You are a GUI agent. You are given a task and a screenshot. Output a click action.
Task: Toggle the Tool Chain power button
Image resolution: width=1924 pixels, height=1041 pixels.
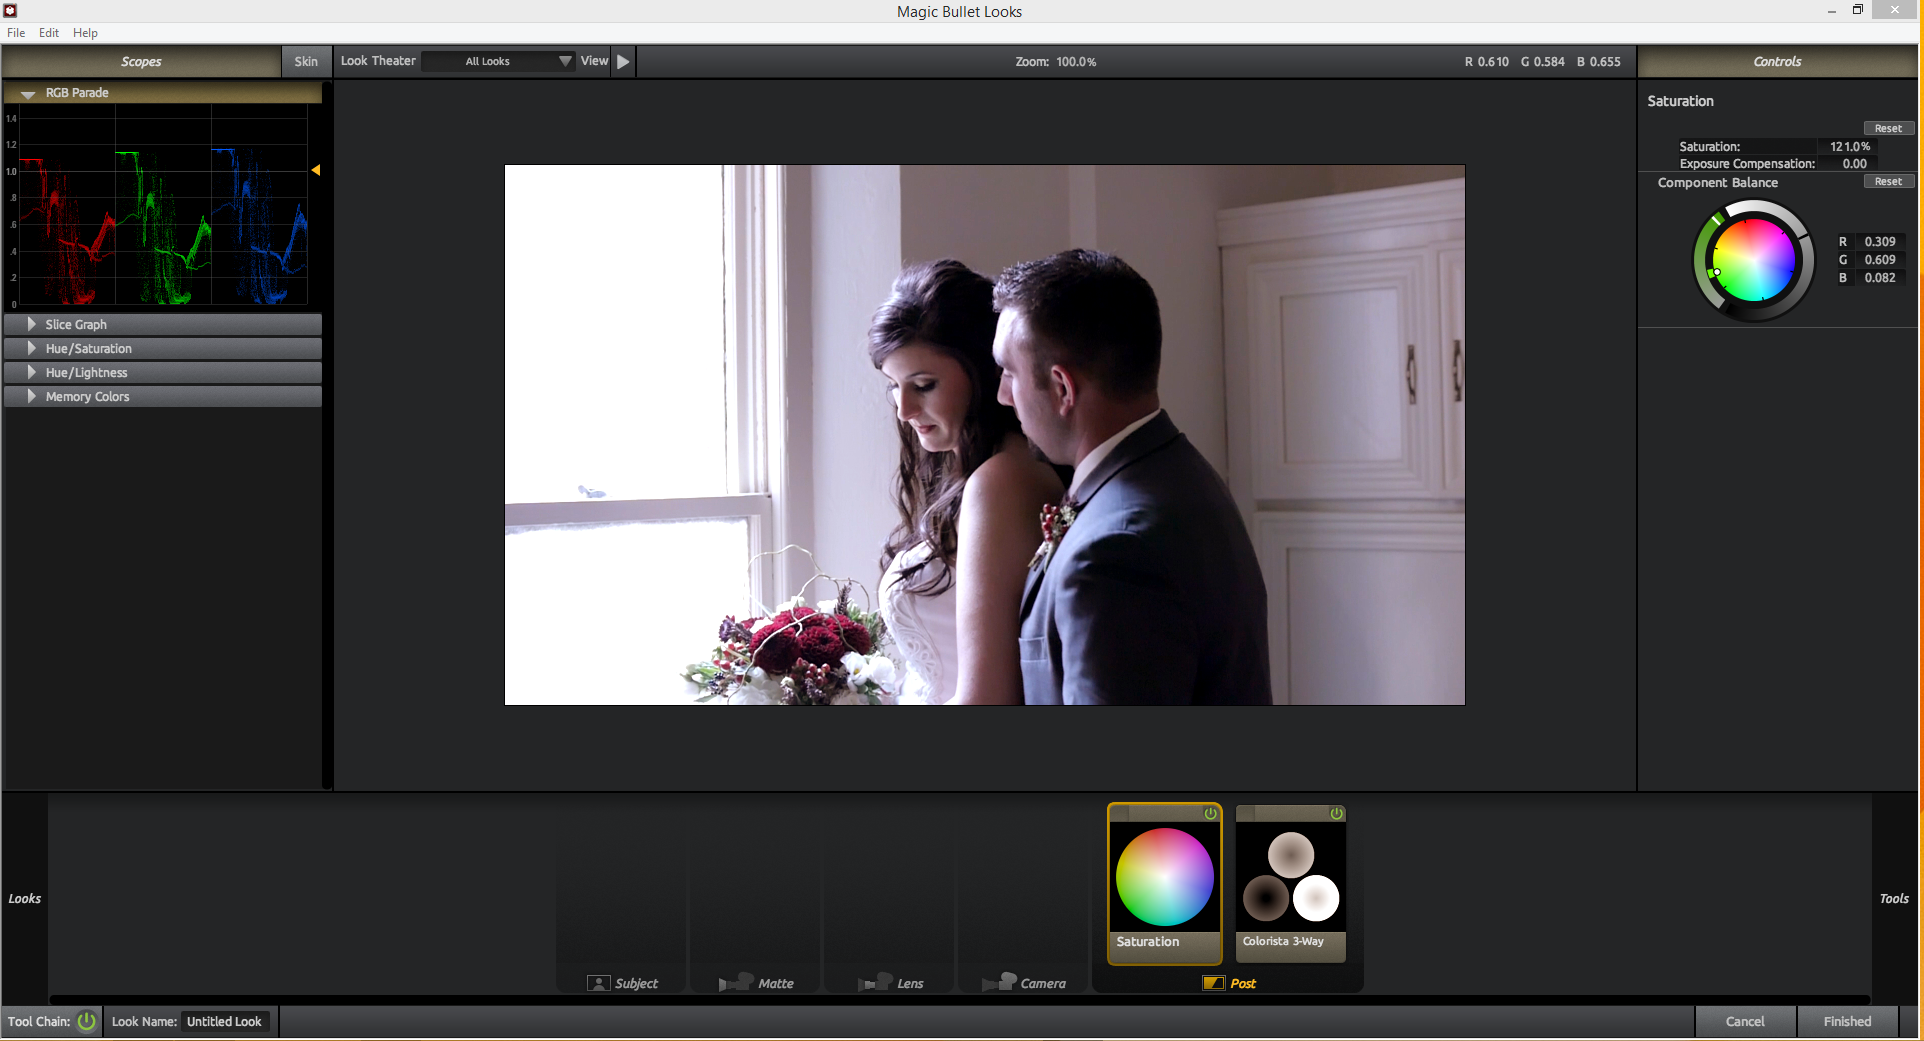(87, 1021)
